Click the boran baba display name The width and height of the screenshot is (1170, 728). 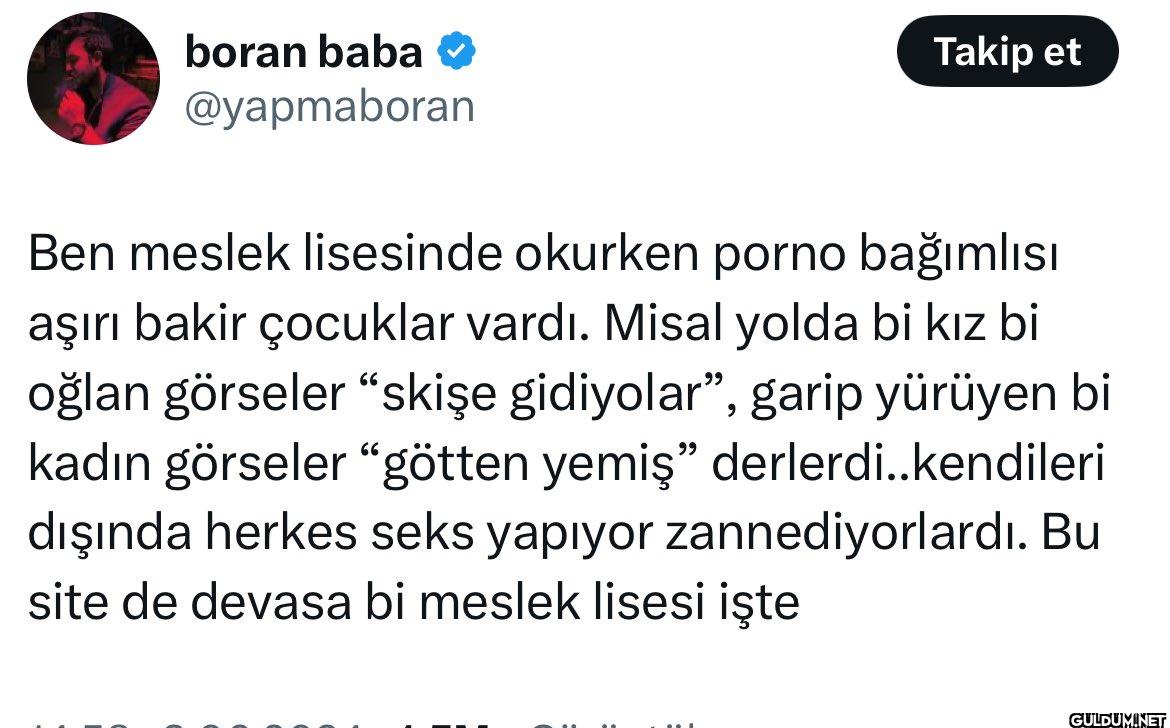[x=304, y=52]
